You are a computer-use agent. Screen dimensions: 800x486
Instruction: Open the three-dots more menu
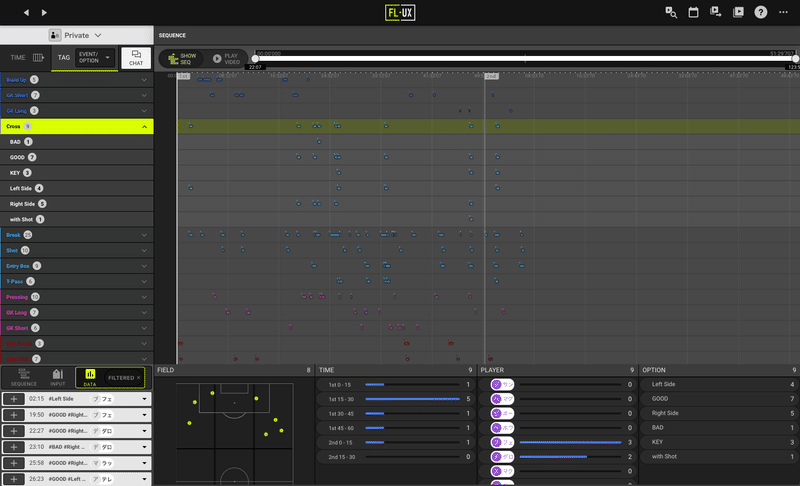tap(783, 12)
